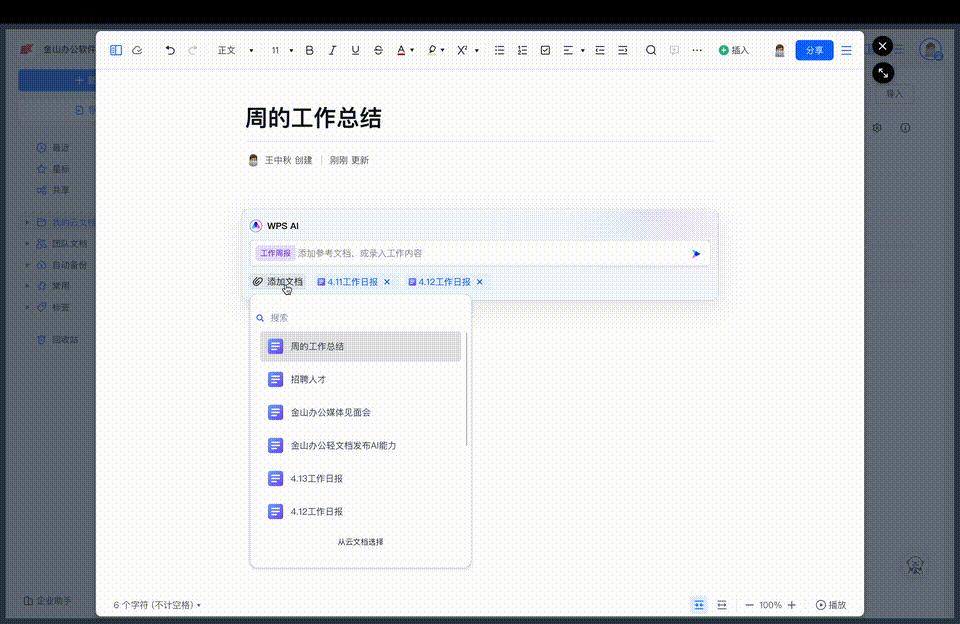Open the text alignment dropdown
960x624 pixels.
pos(573,50)
